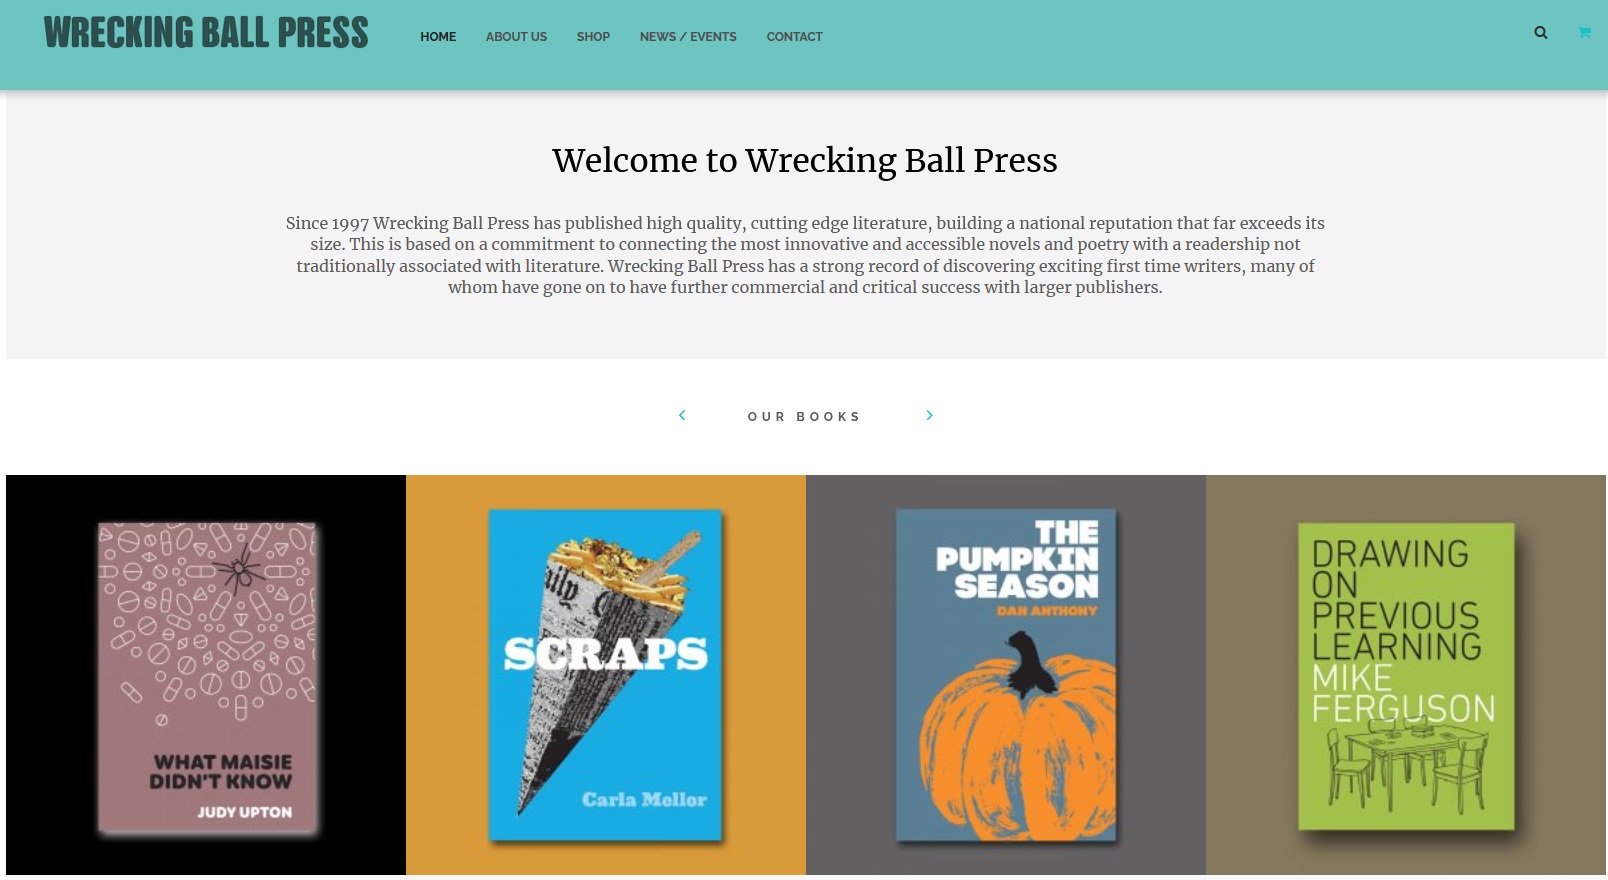Open News / Events page
Screen dimensions: 1608x880
point(688,37)
